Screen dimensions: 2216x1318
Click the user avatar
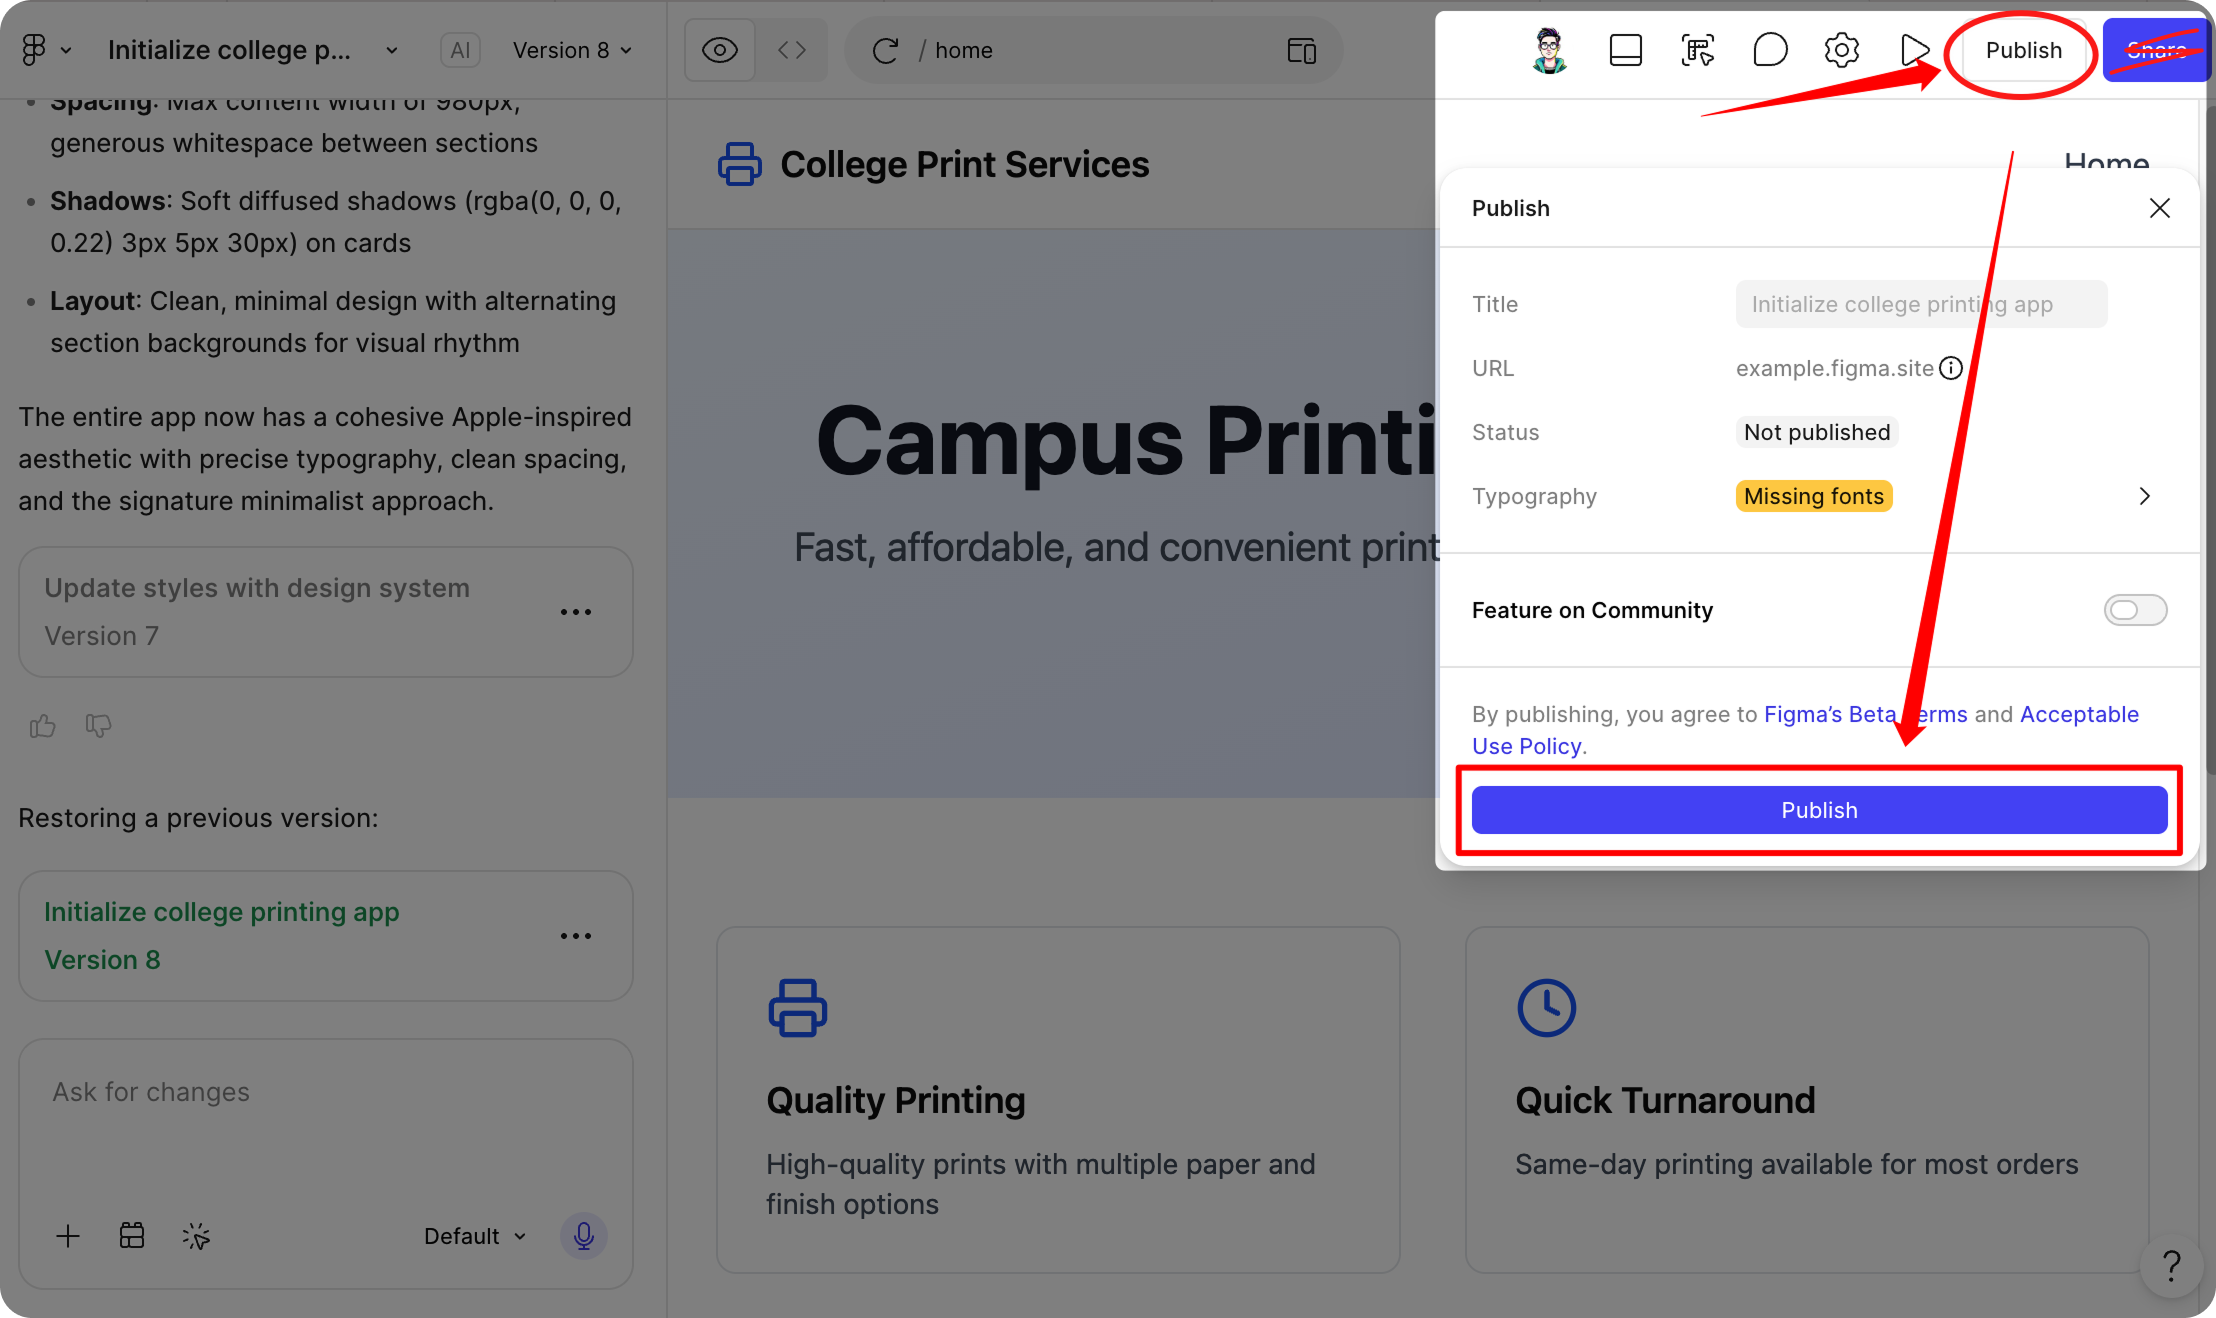[x=1549, y=50]
